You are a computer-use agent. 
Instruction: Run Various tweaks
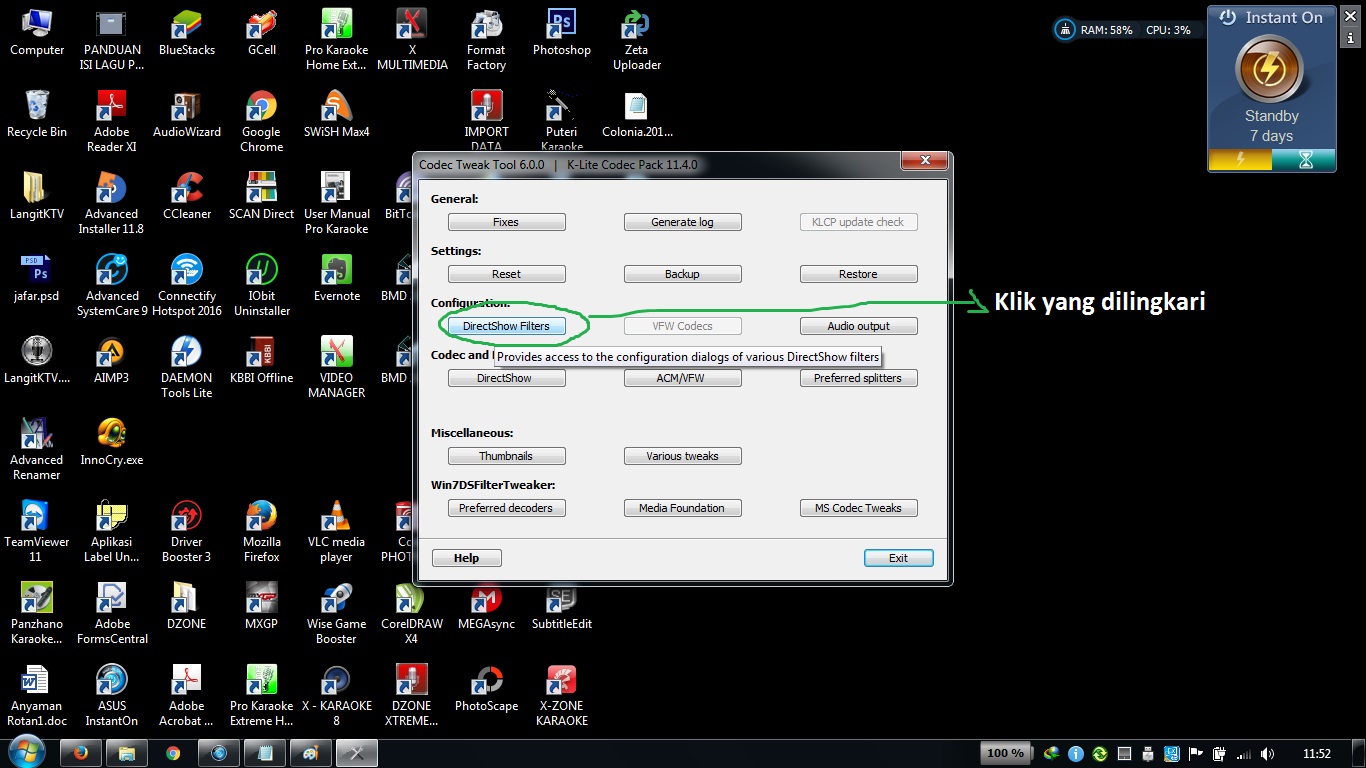point(682,455)
